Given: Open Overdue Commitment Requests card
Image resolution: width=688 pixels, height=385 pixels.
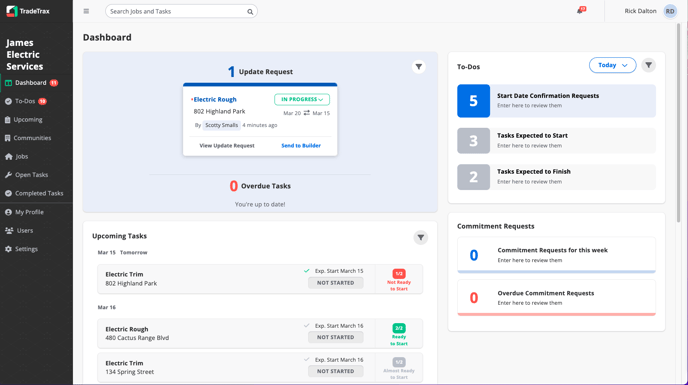Looking at the screenshot, I should [556, 298].
